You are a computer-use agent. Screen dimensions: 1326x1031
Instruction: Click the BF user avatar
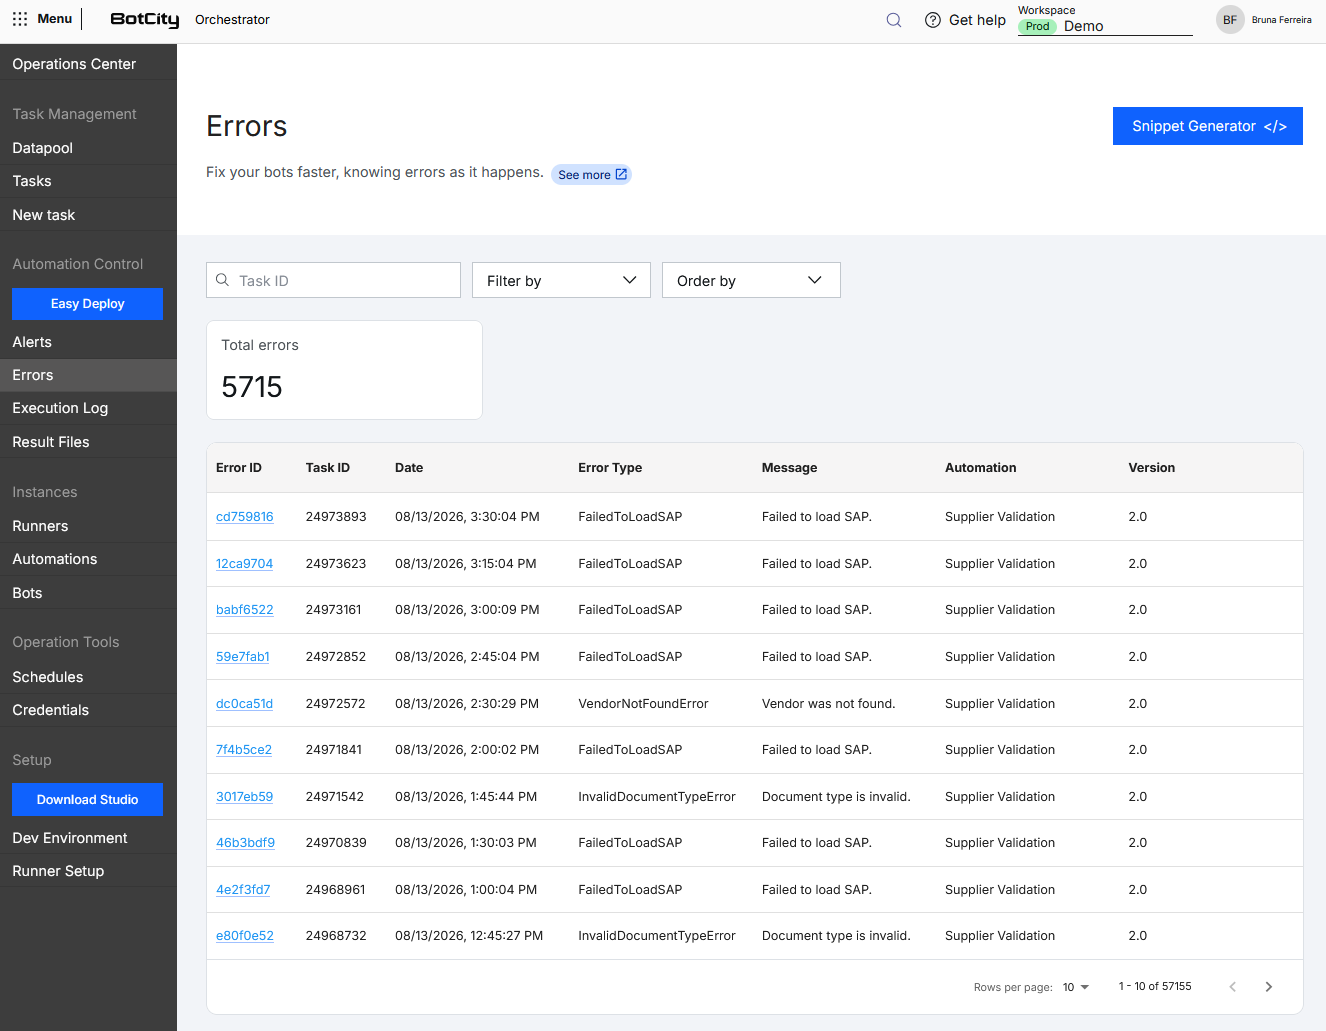(1230, 20)
